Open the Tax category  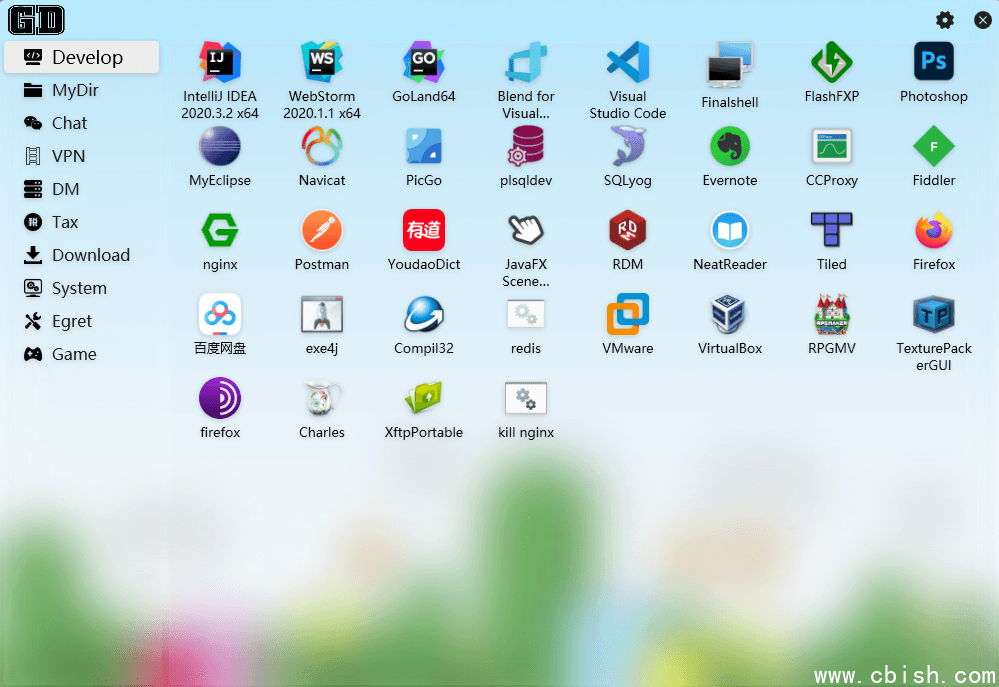82,222
